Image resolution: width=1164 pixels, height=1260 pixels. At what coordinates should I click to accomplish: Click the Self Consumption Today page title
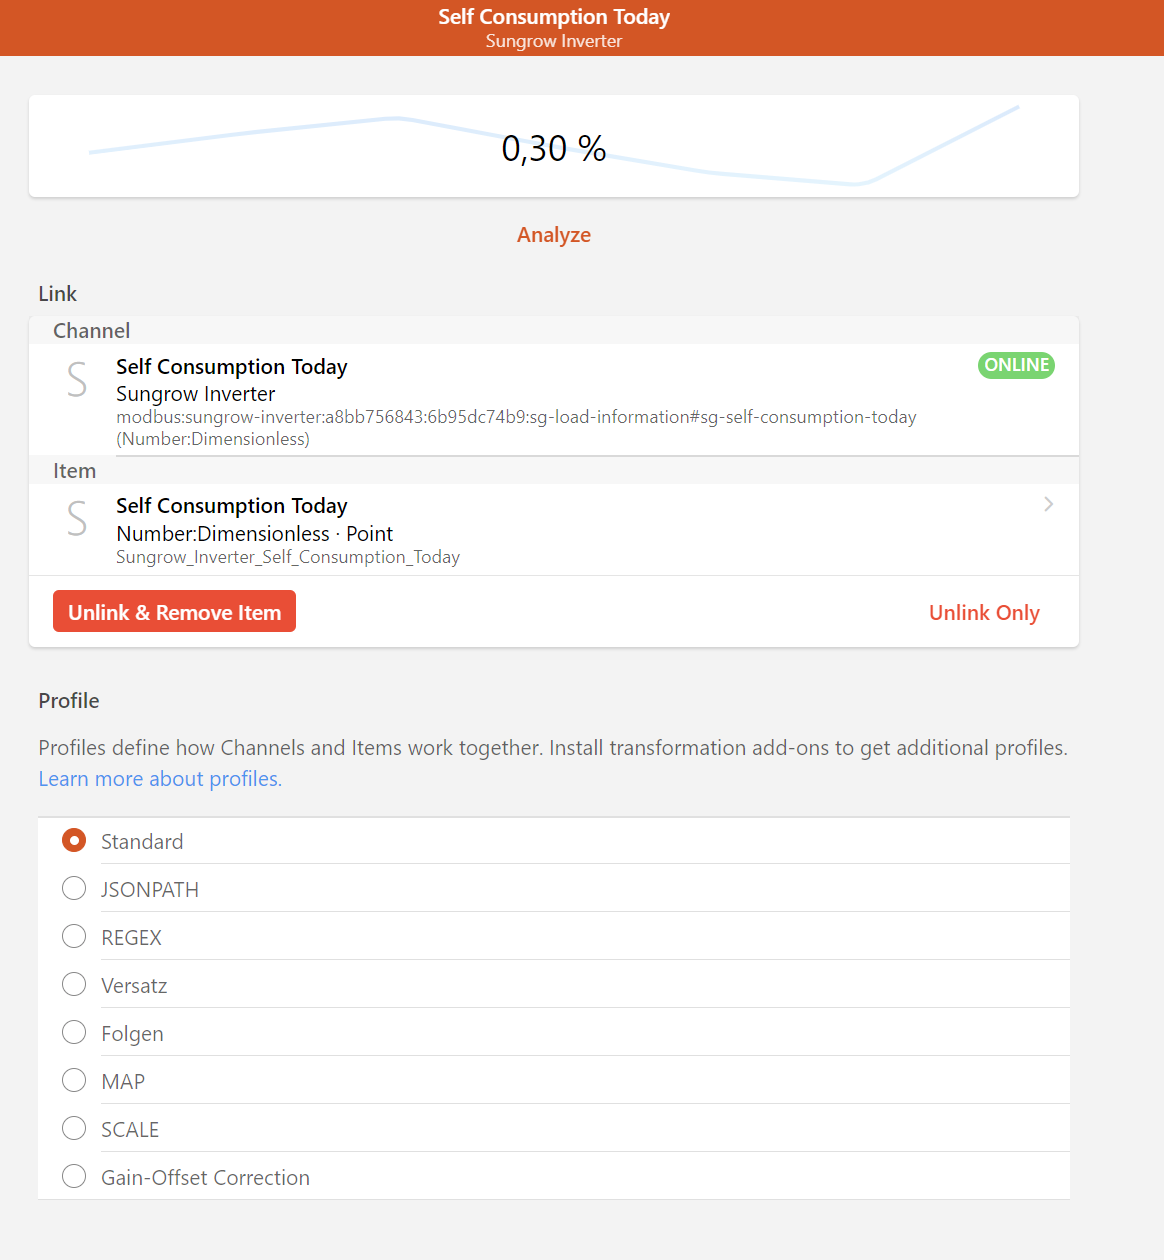click(x=553, y=17)
